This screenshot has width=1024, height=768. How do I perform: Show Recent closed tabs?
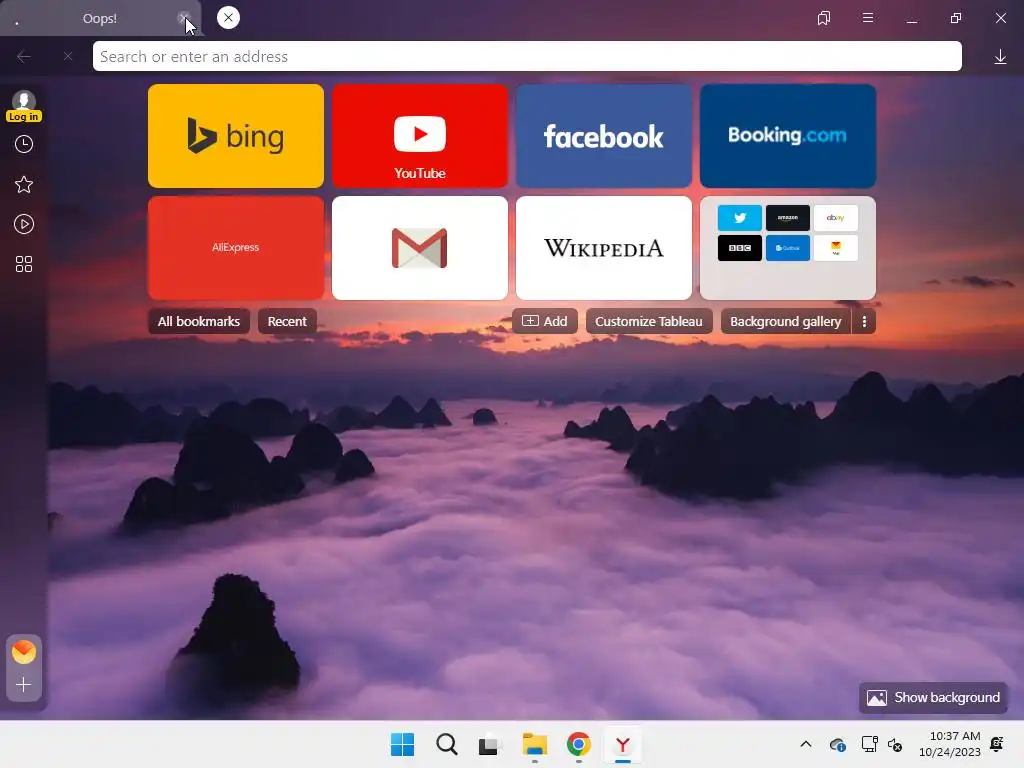287,321
